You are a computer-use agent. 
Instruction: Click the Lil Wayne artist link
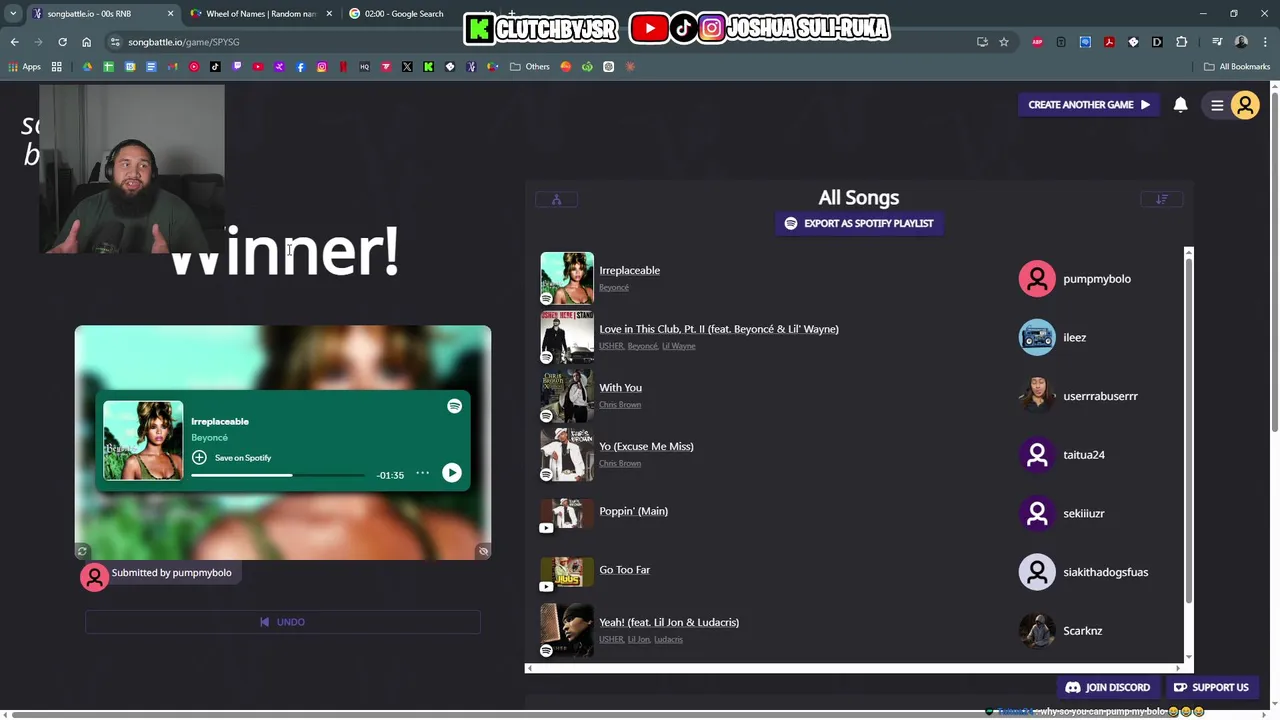click(x=679, y=346)
